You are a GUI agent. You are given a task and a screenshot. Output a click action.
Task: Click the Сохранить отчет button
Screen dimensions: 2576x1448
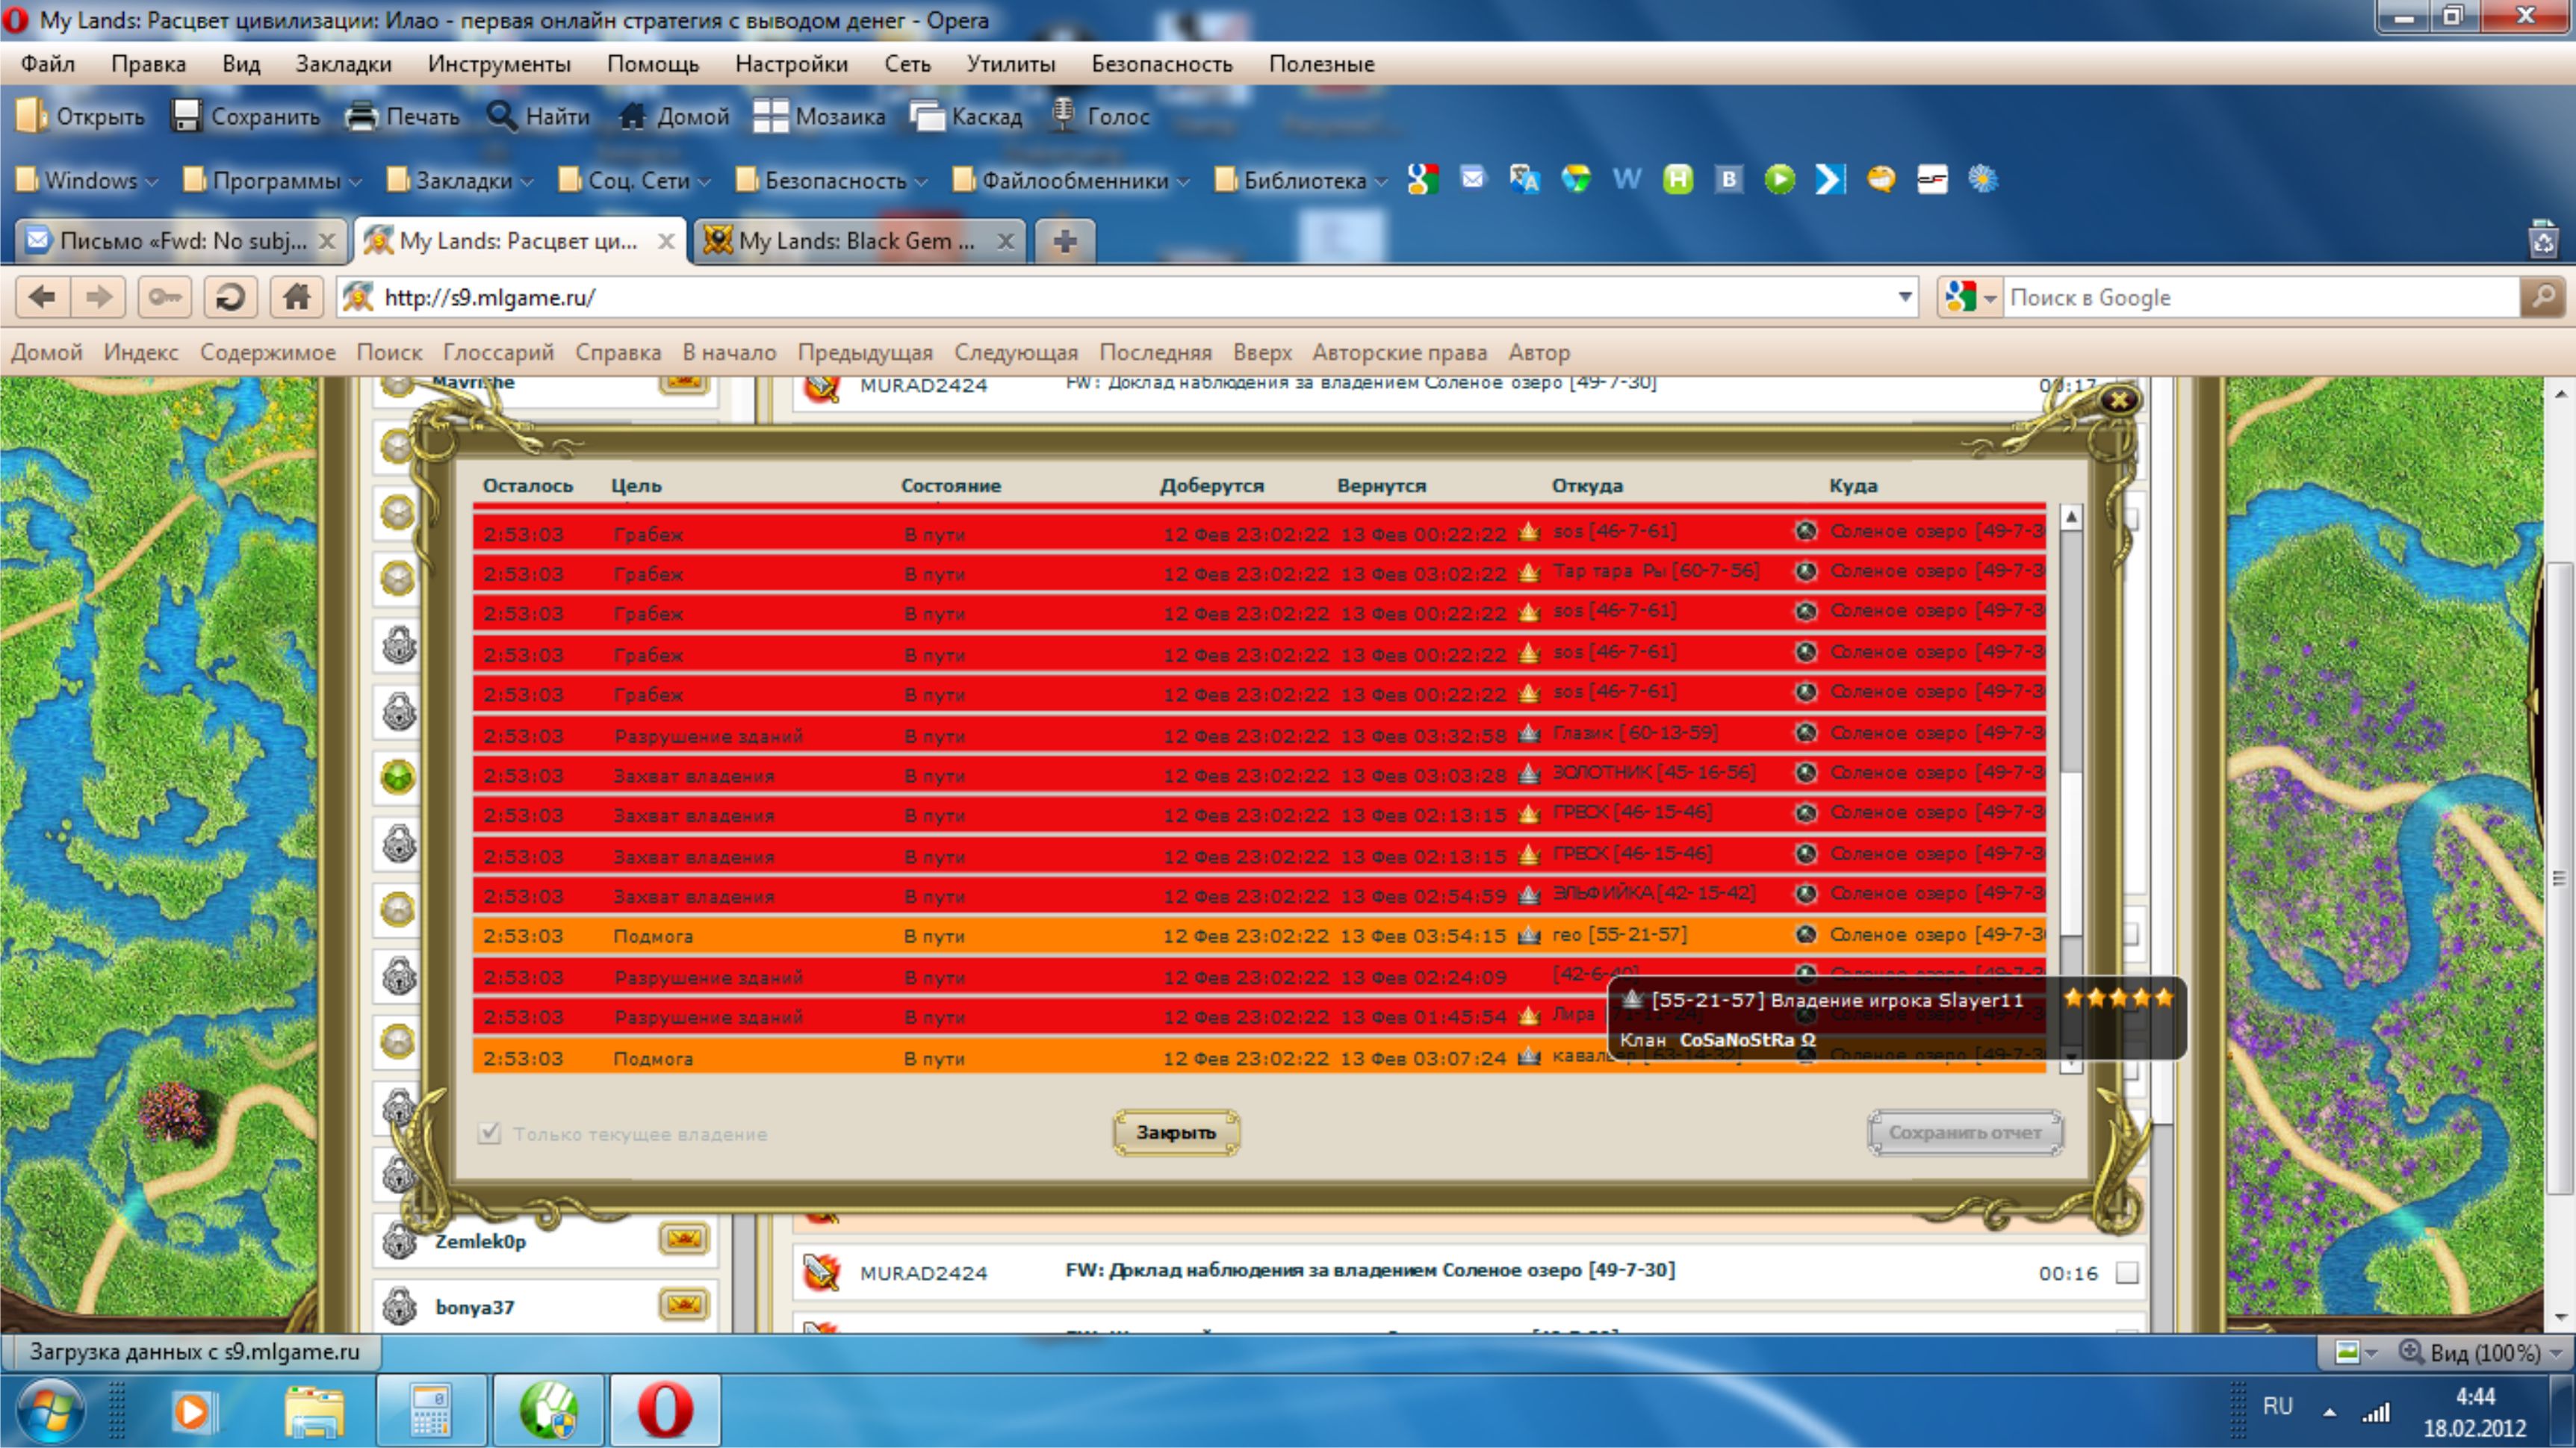click(1964, 1132)
